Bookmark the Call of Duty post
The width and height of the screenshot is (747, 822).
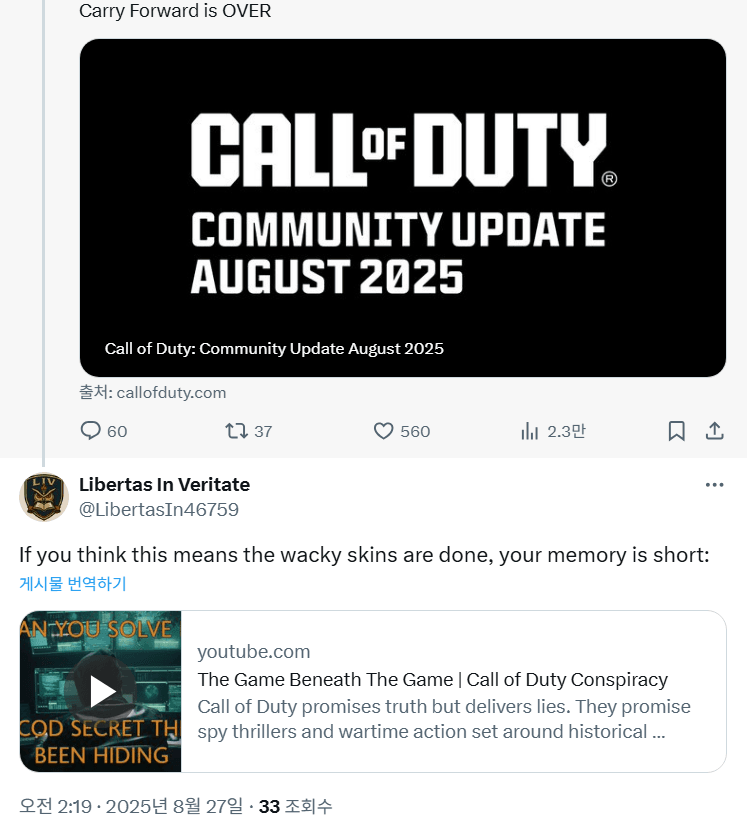(676, 431)
